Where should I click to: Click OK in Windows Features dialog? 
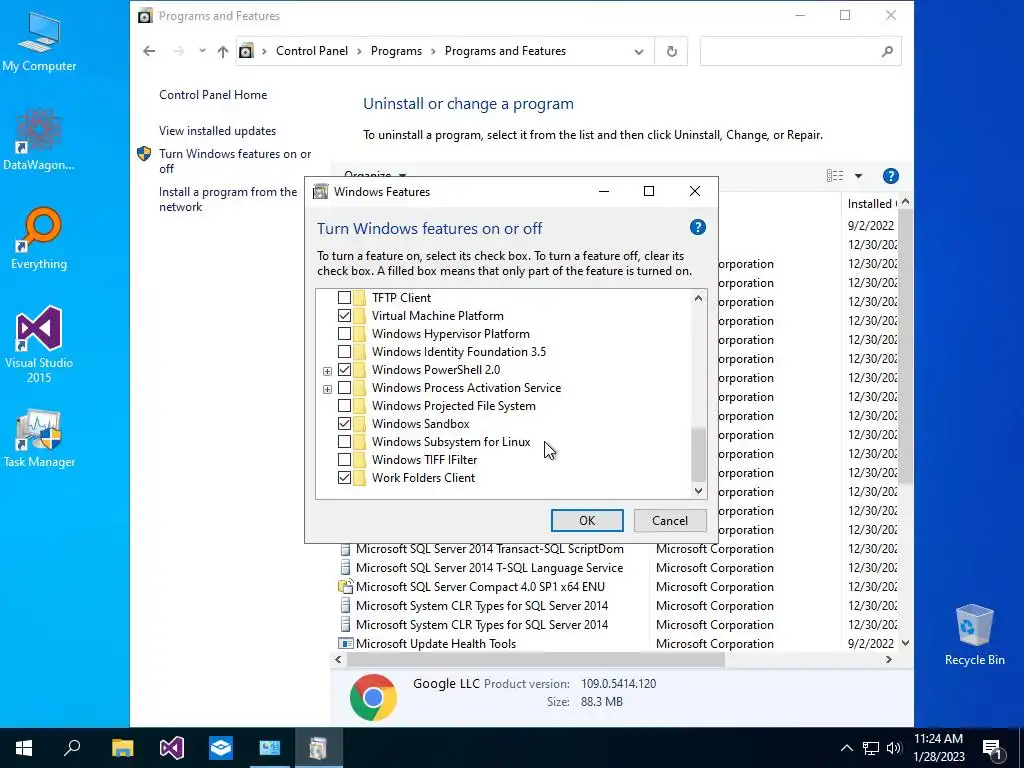tap(586, 520)
